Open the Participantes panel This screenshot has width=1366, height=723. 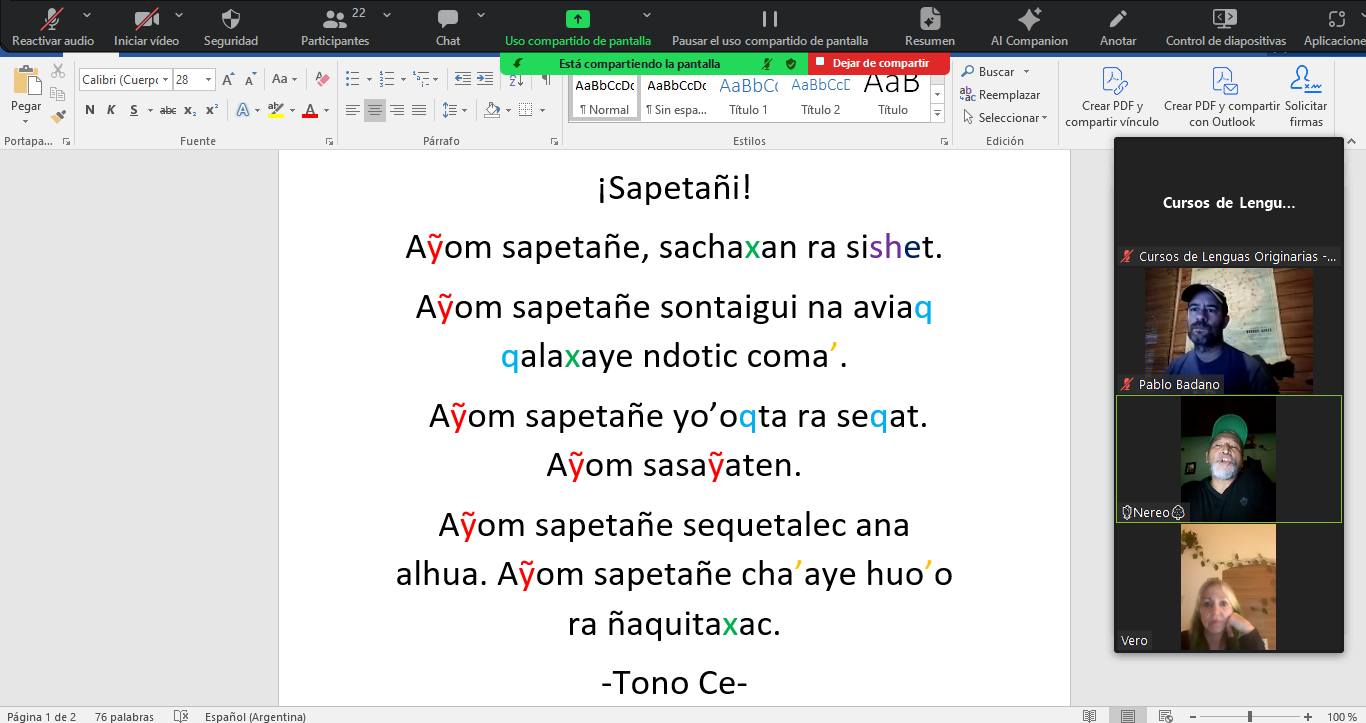pyautogui.click(x=335, y=27)
